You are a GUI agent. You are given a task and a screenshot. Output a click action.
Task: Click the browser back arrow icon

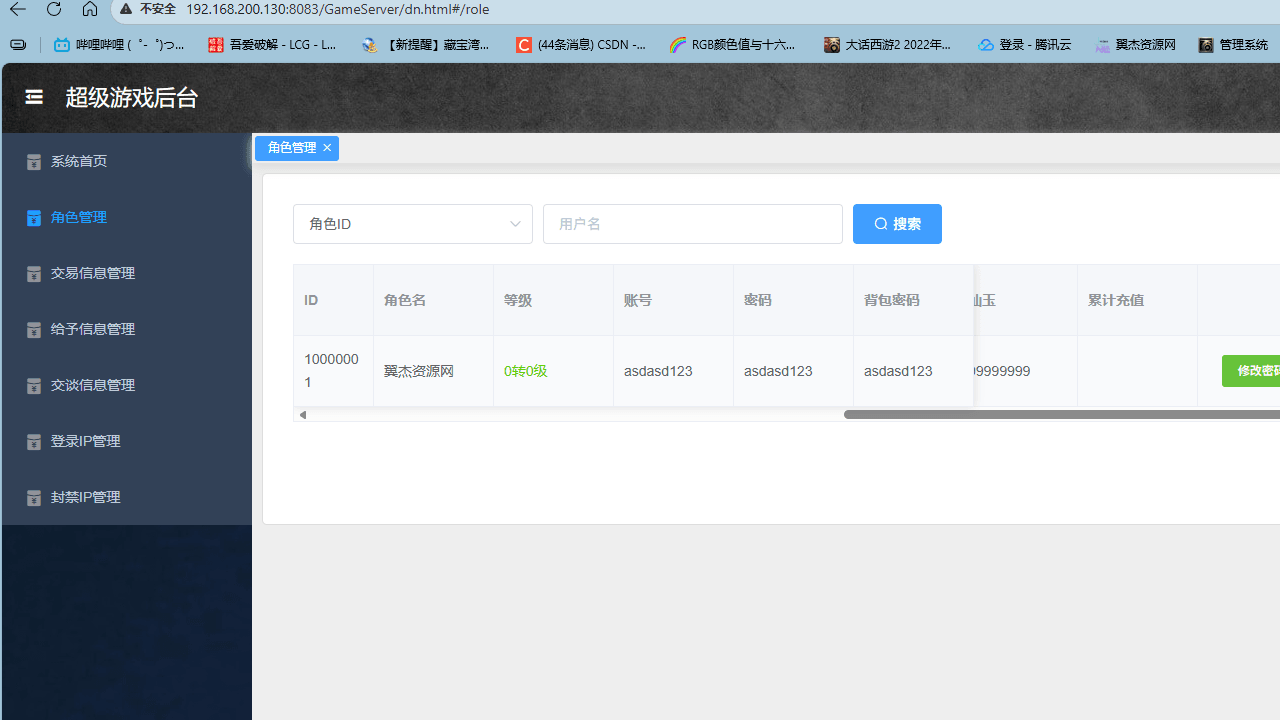pos(17,9)
